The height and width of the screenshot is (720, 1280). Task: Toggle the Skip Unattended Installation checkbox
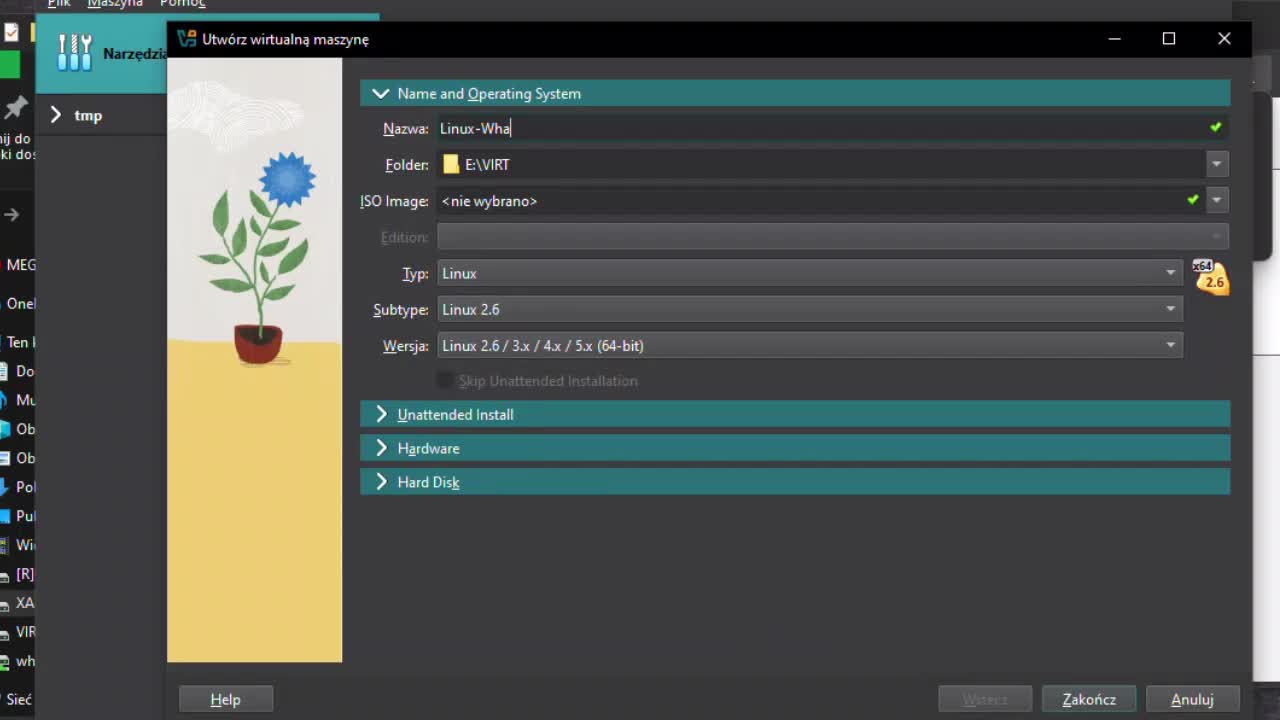tap(446, 381)
